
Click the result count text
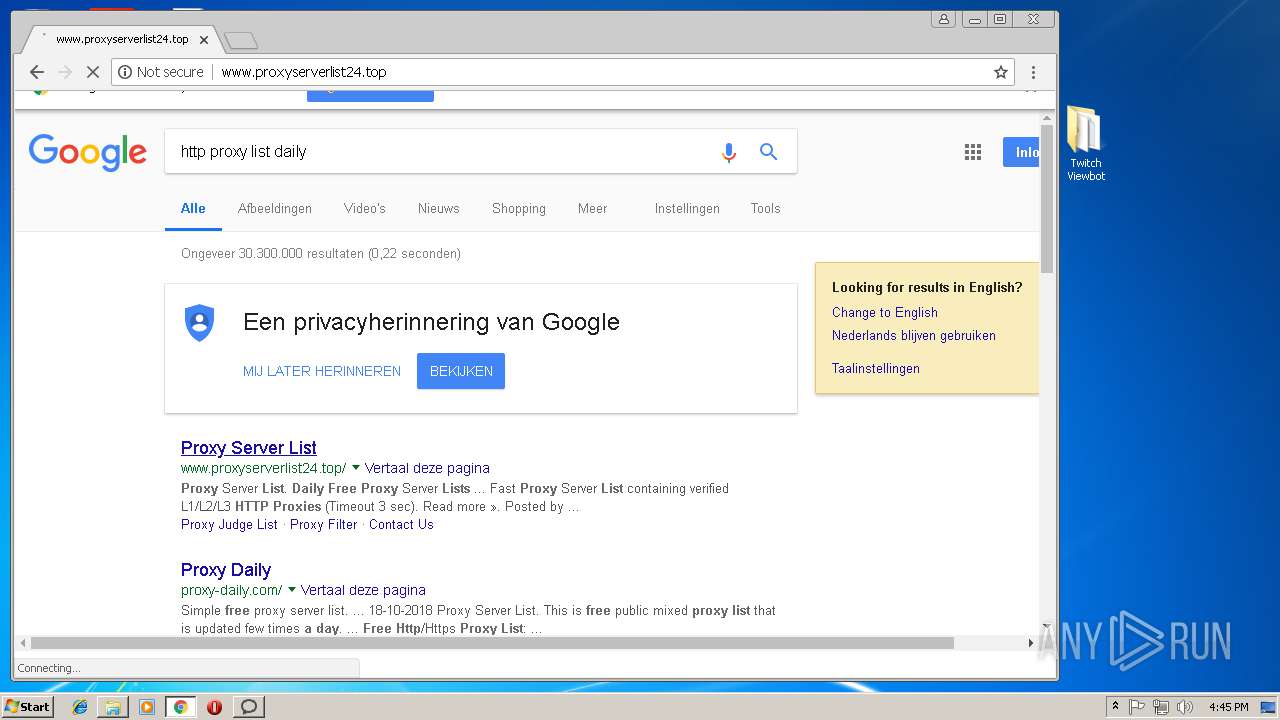point(321,253)
